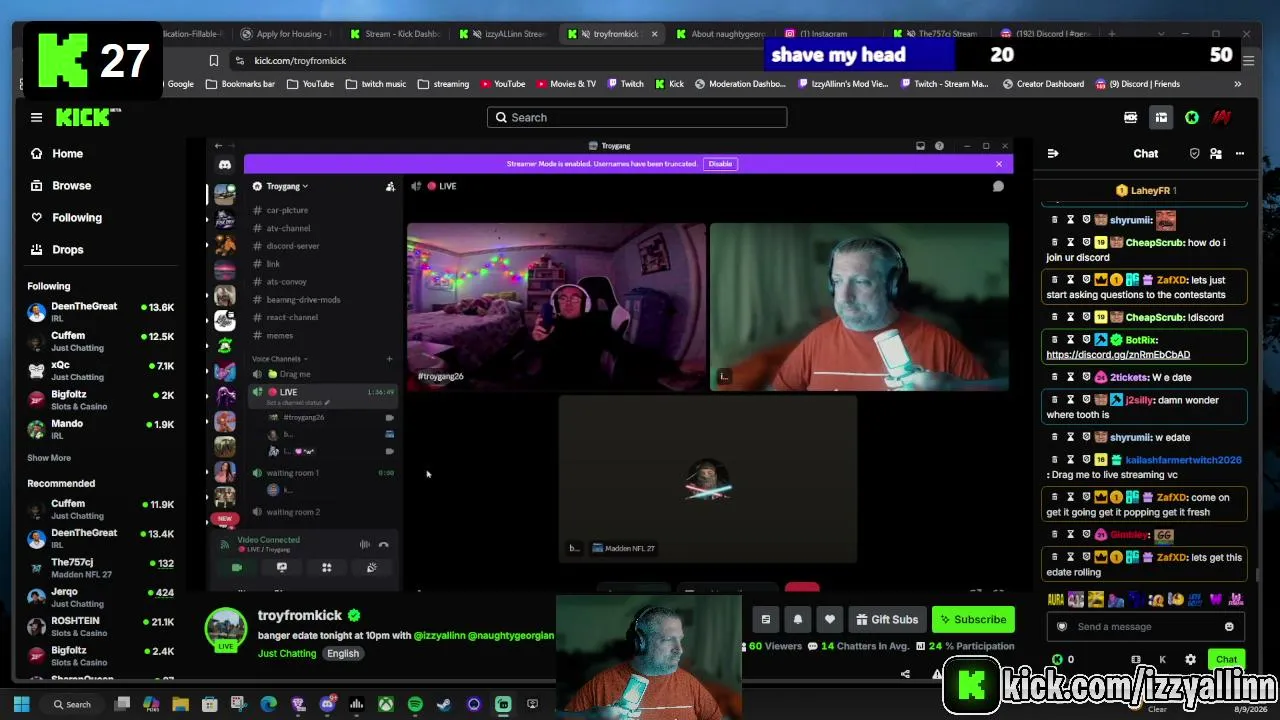1280x720 pixels.
Task: Open Discord inbox icon
Action: pos(920,146)
